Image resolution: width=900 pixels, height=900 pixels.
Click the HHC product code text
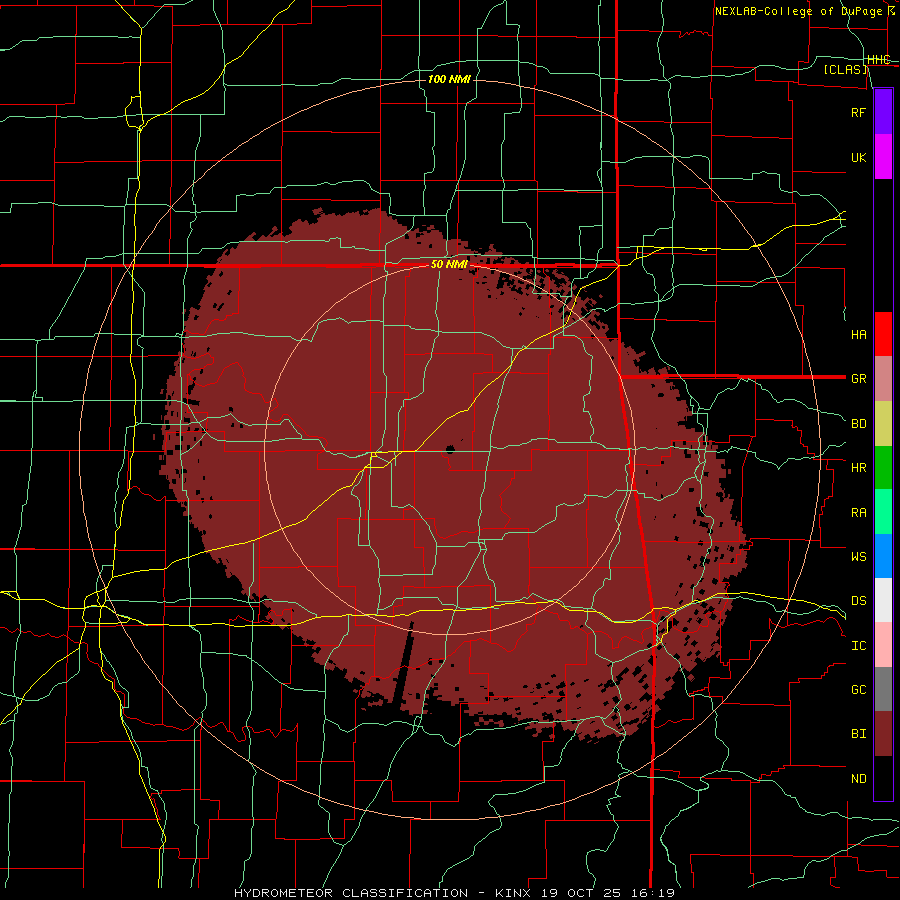[x=879, y=60]
